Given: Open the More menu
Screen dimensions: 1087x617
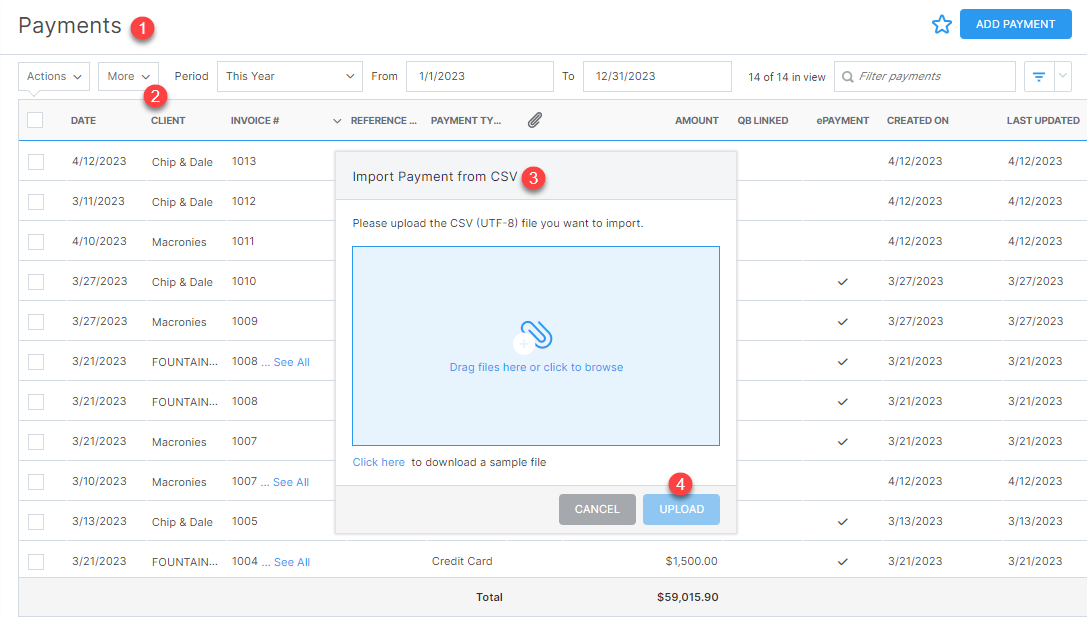Looking at the screenshot, I should pos(127,76).
